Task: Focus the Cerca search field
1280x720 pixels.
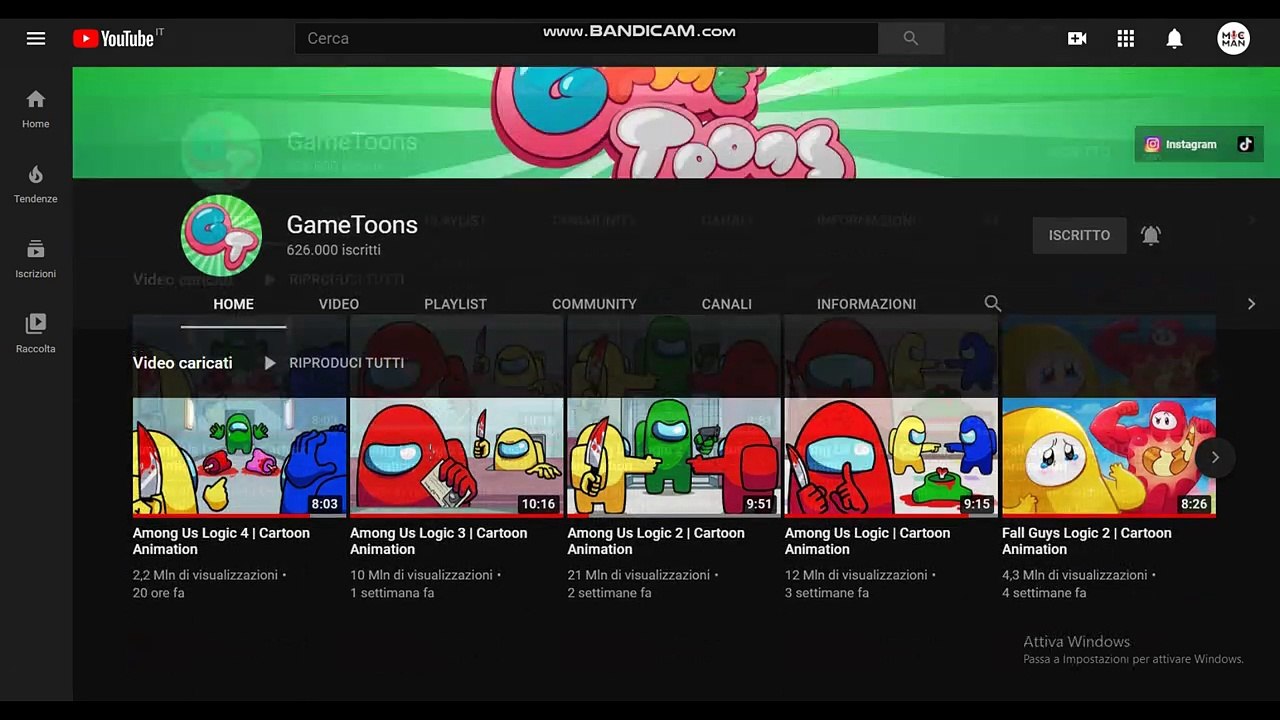Action: 586,38
